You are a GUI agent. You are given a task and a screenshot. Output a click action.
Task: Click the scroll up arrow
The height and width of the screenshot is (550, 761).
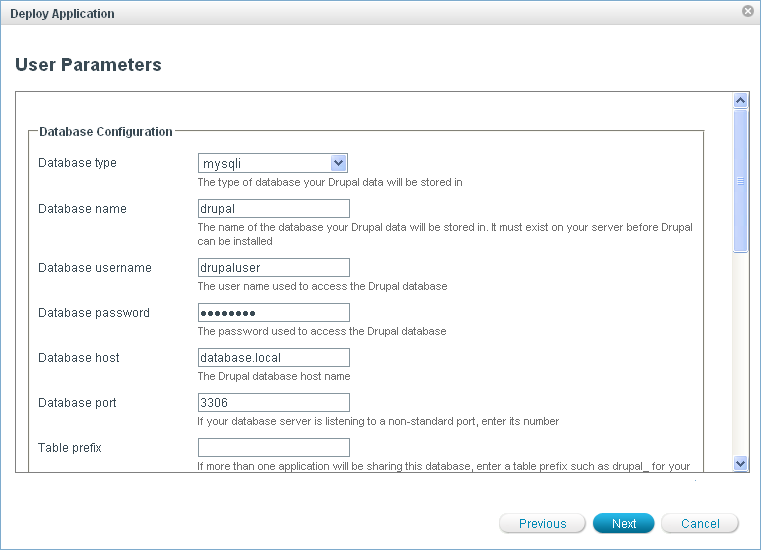click(x=741, y=101)
